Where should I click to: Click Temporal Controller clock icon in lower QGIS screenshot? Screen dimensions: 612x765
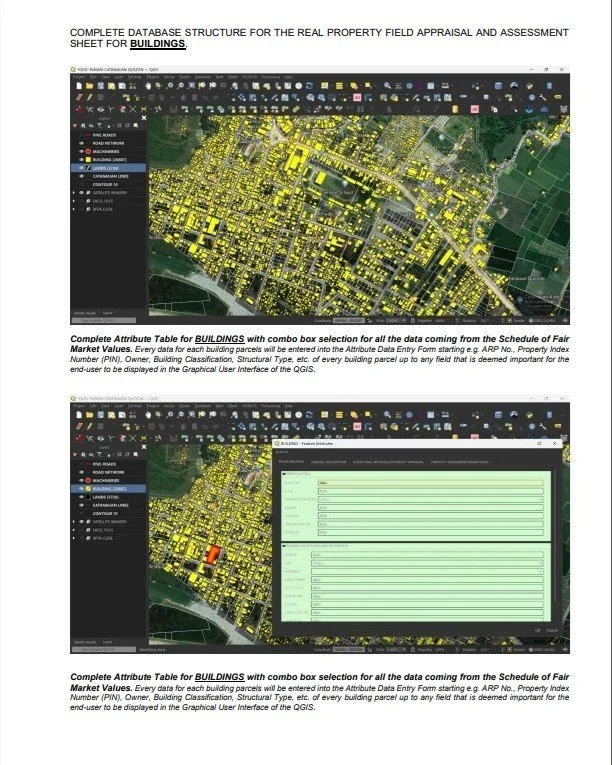point(298,415)
